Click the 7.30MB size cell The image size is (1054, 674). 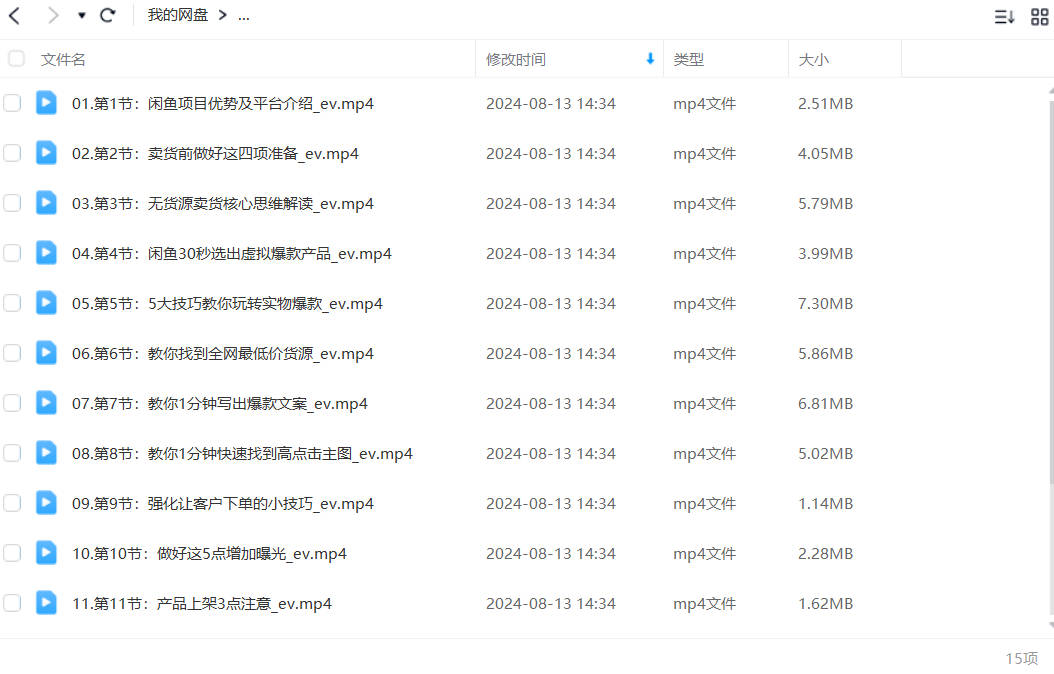pyautogui.click(x=825, y=304)
